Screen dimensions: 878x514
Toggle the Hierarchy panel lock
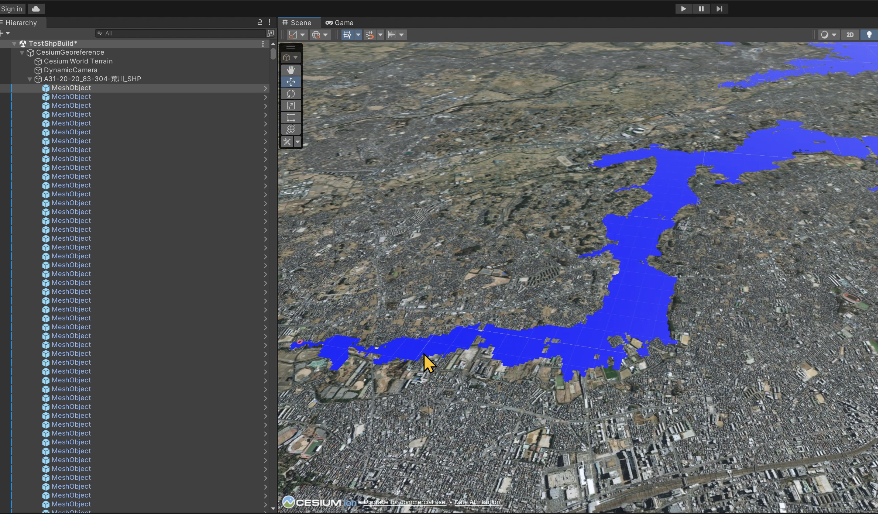click(x=261, y=21)
